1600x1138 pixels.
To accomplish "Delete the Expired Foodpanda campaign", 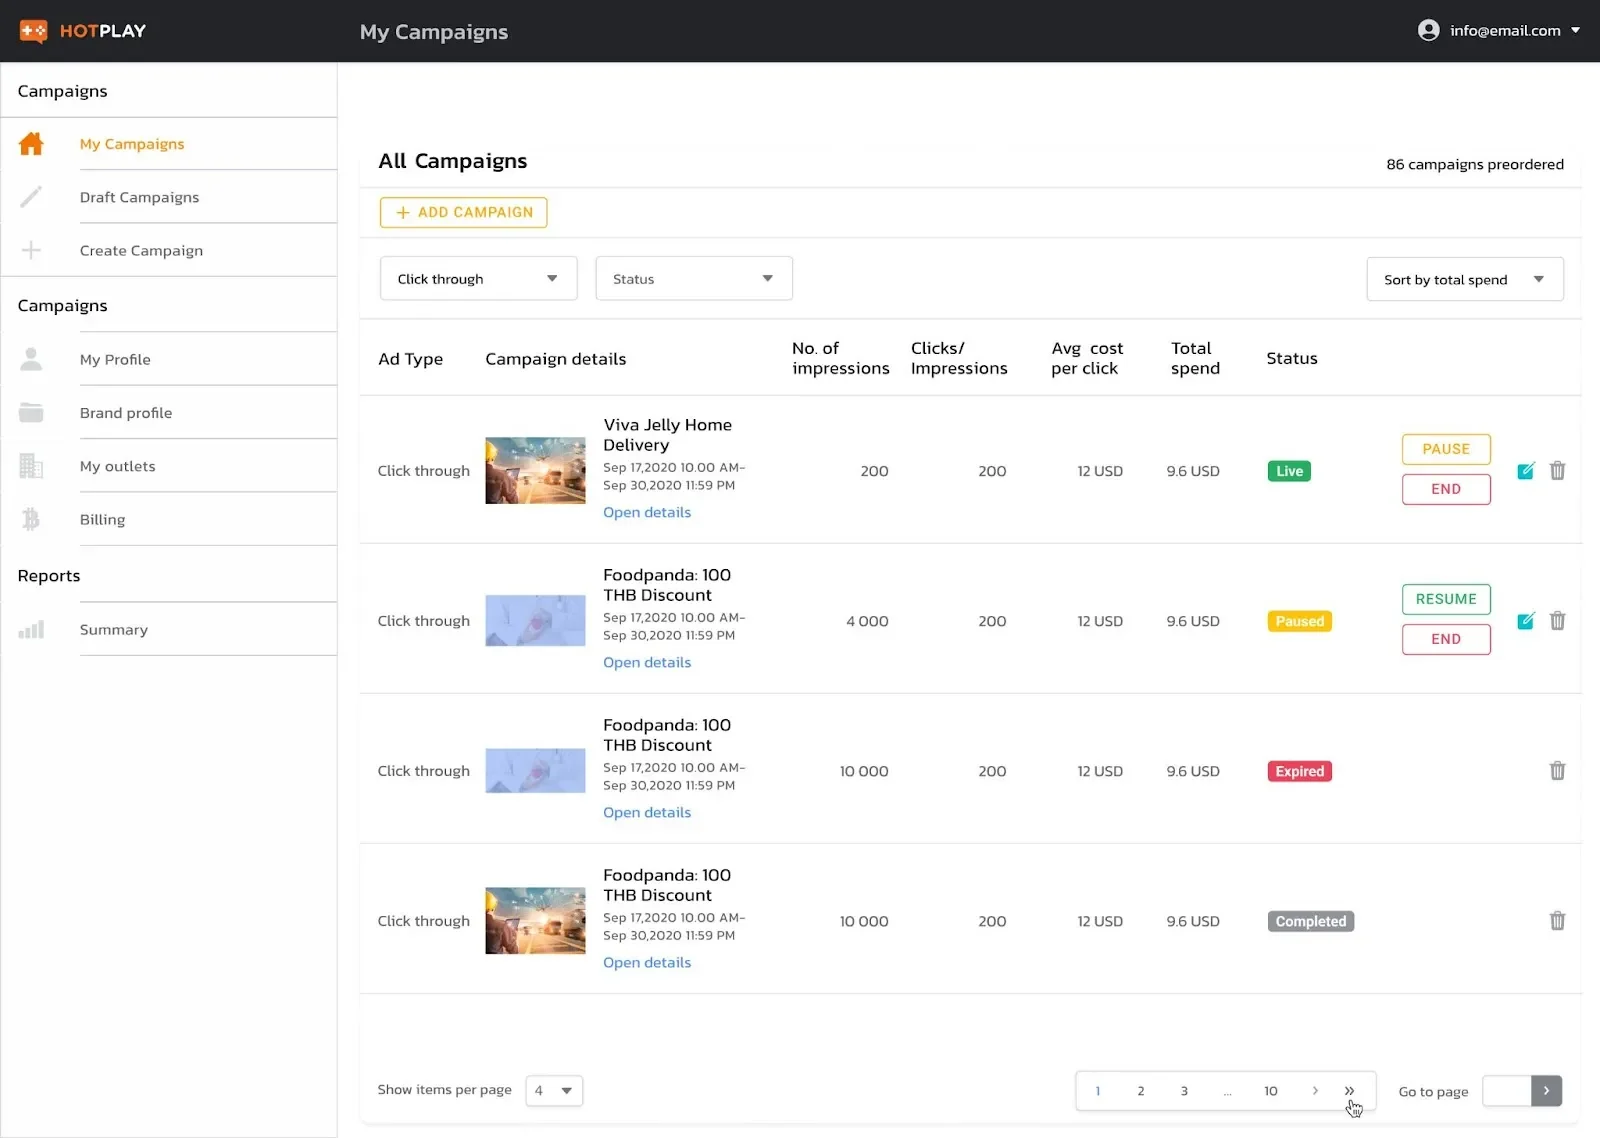I will point(1557,771).
